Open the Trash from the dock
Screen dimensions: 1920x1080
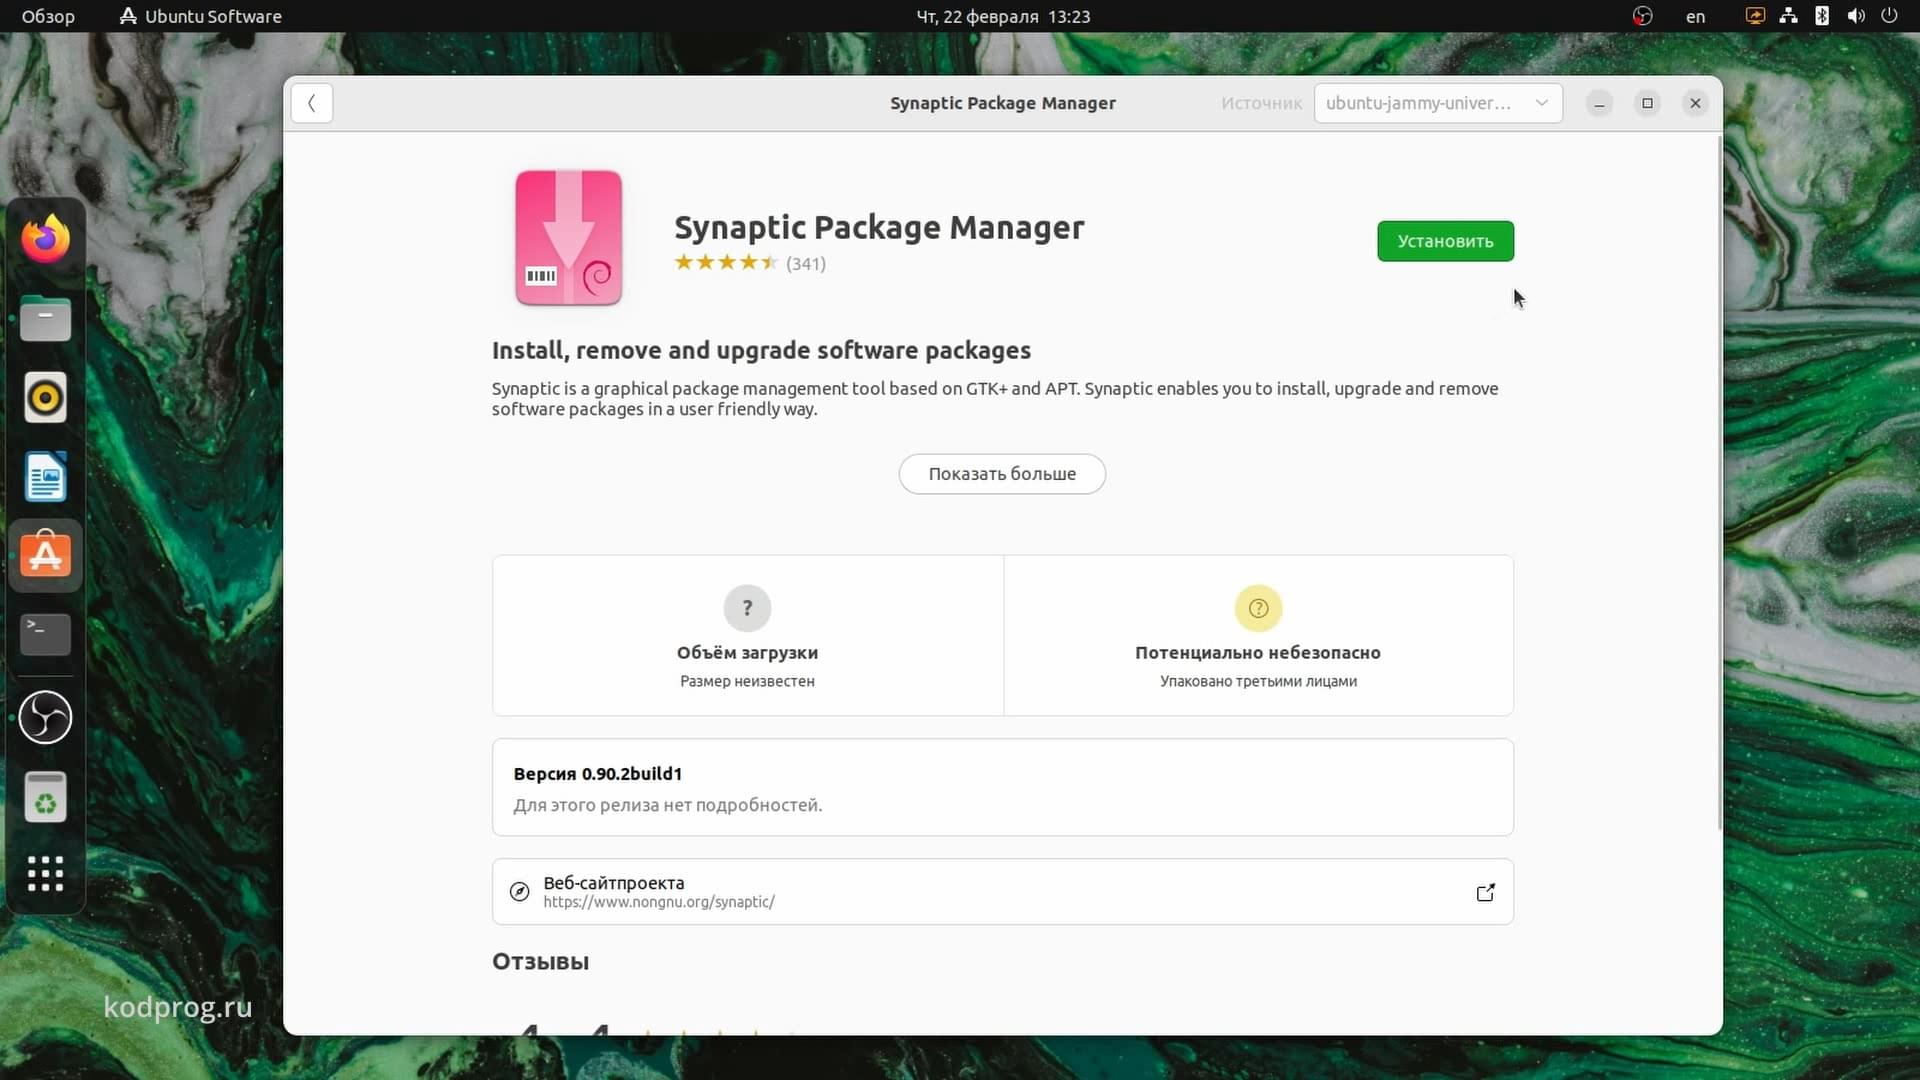tap(45, 797)
